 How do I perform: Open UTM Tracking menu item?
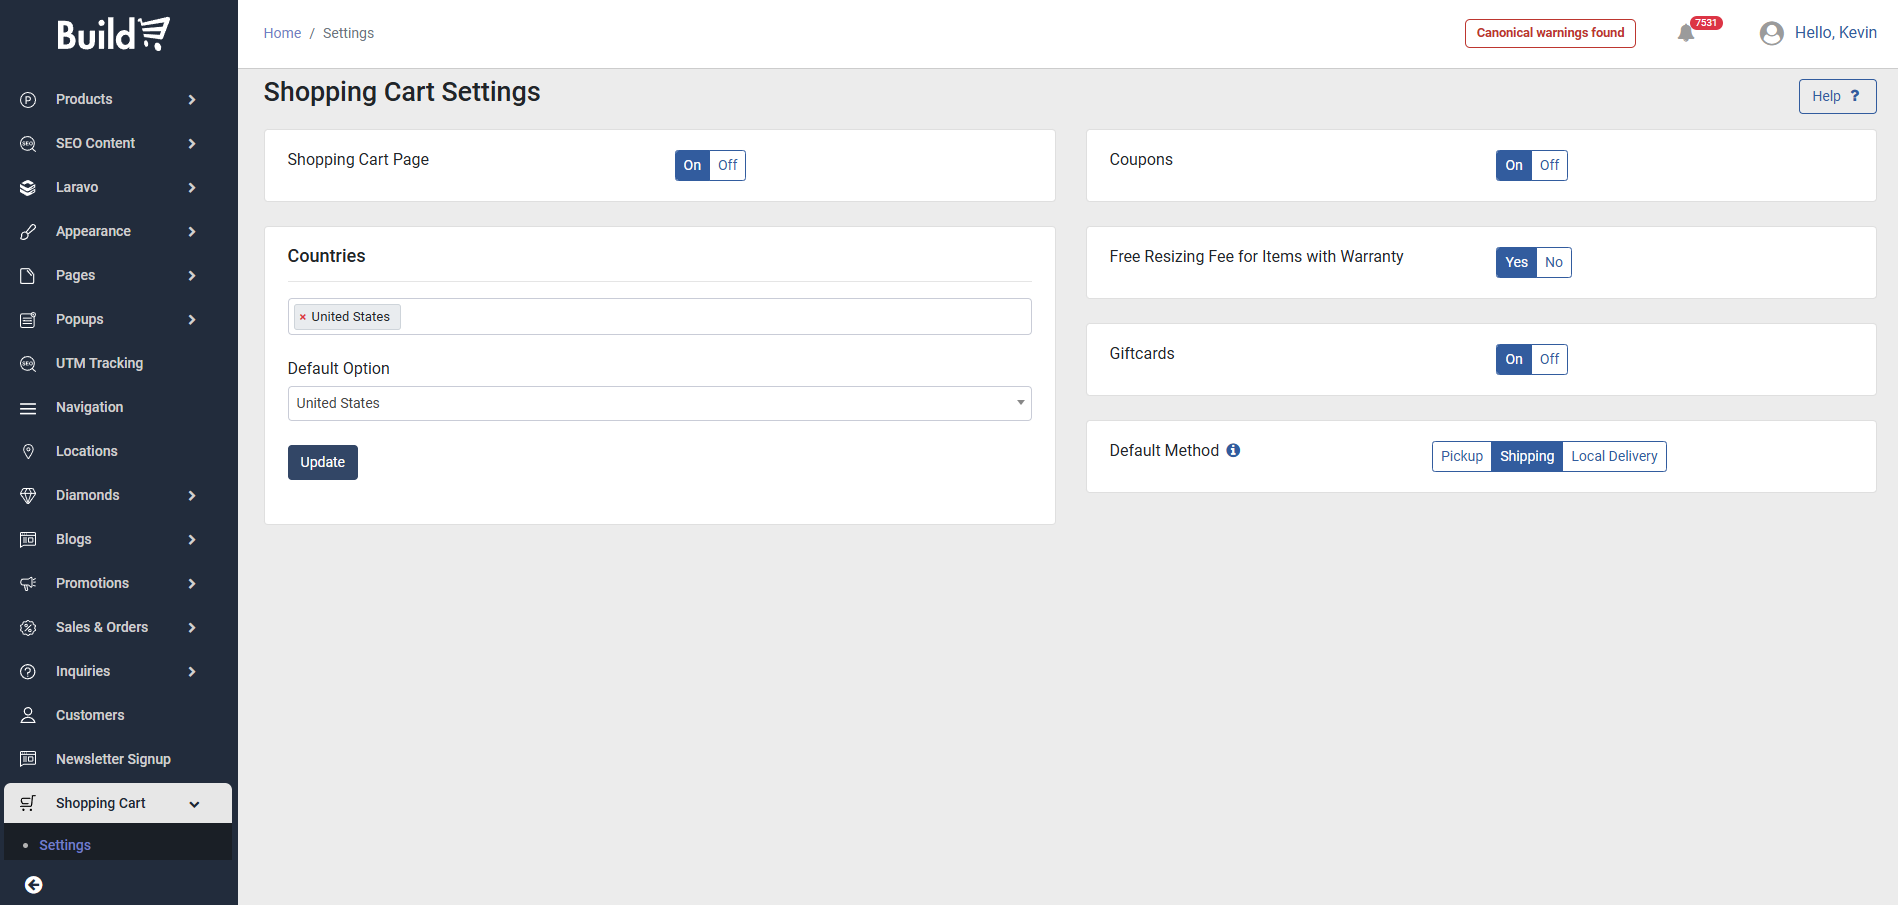click(118, 364)
